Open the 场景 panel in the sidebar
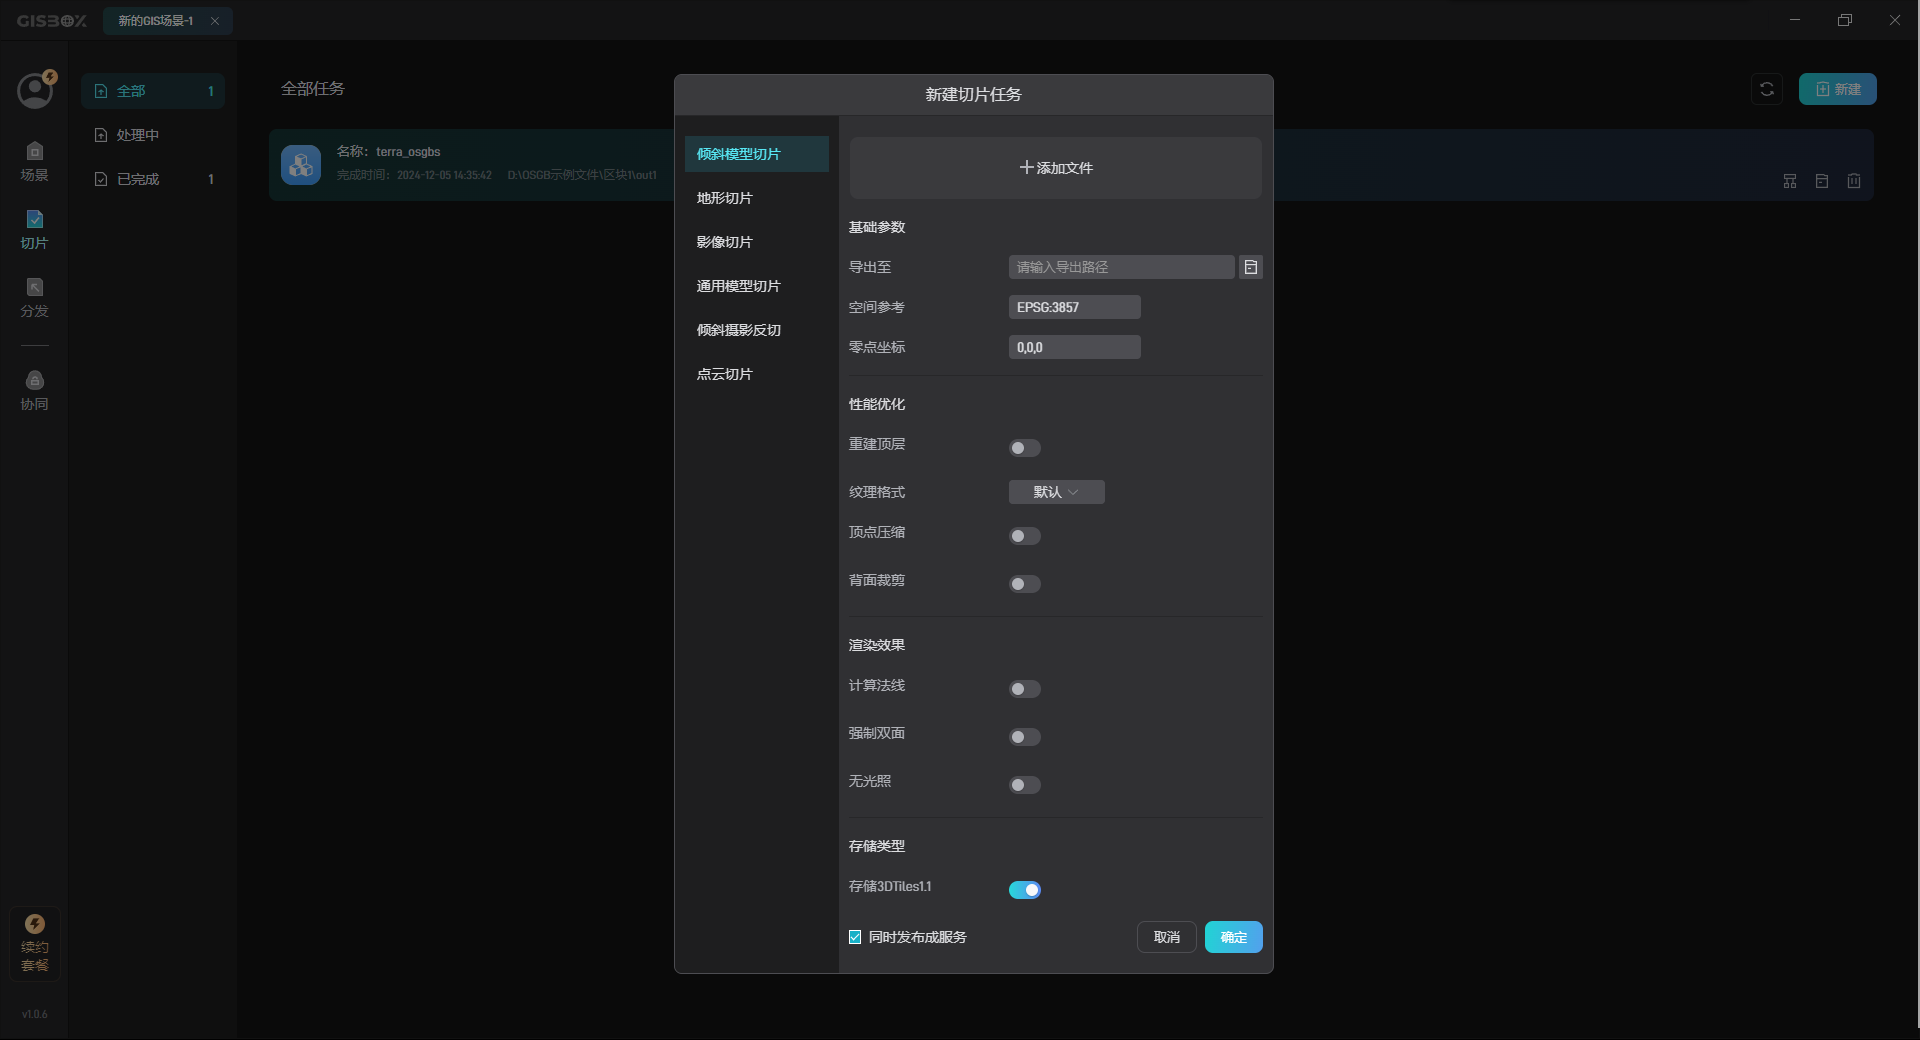1920x1040 pixels. click(34, 163)
